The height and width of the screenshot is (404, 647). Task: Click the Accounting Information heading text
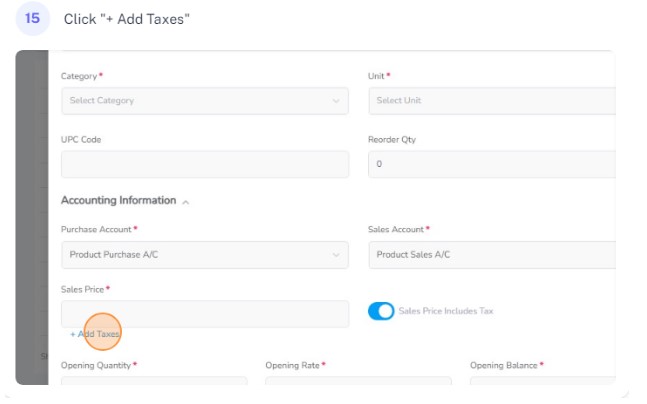[x=118, y=201]
